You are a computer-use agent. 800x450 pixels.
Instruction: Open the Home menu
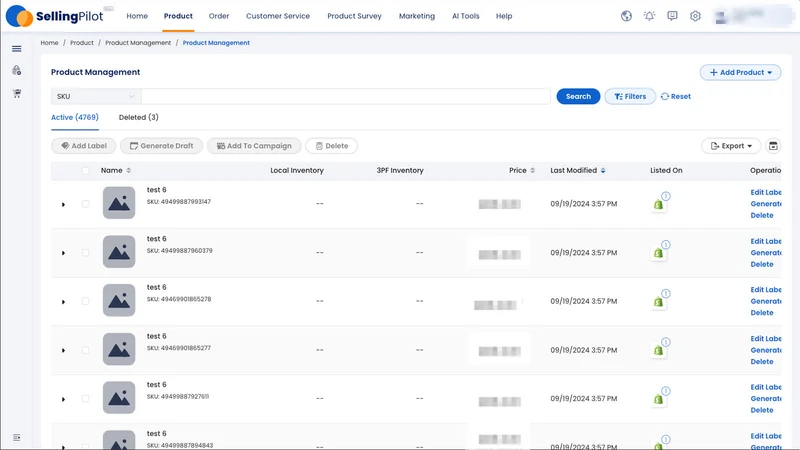point(137,16)
